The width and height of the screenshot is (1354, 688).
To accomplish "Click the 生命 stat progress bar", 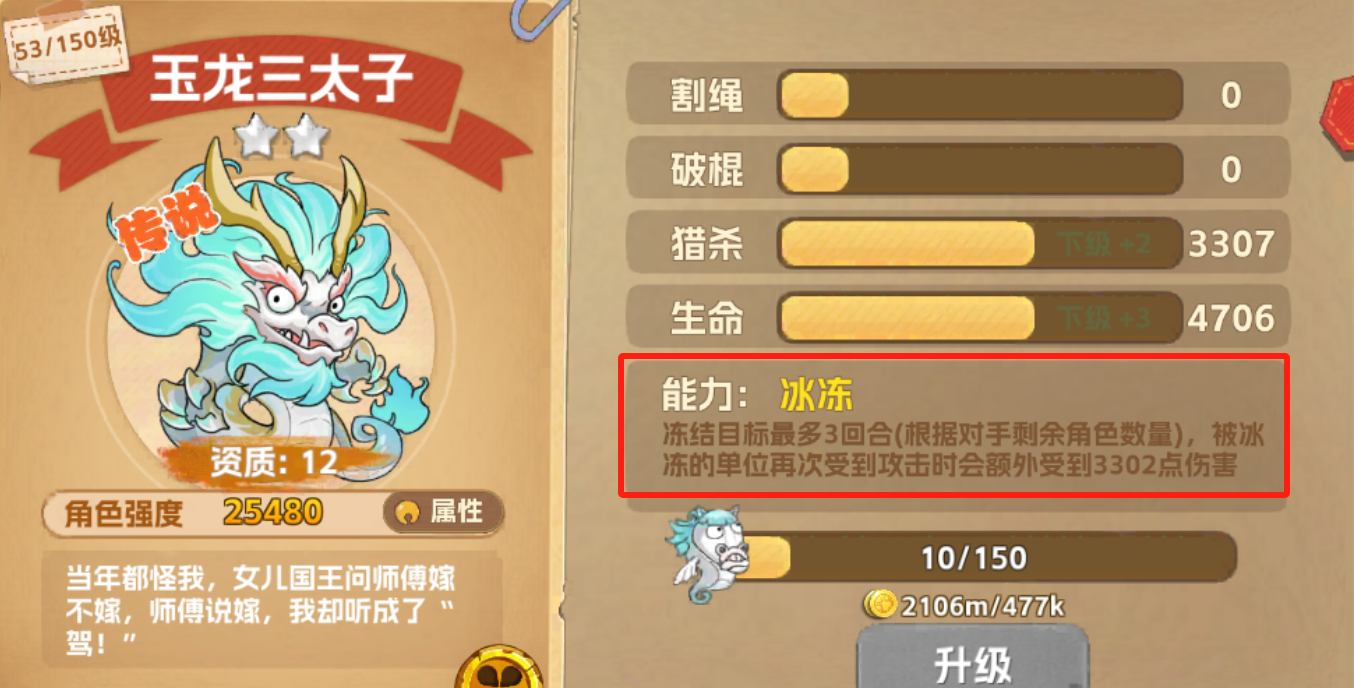I will point(980,318).
